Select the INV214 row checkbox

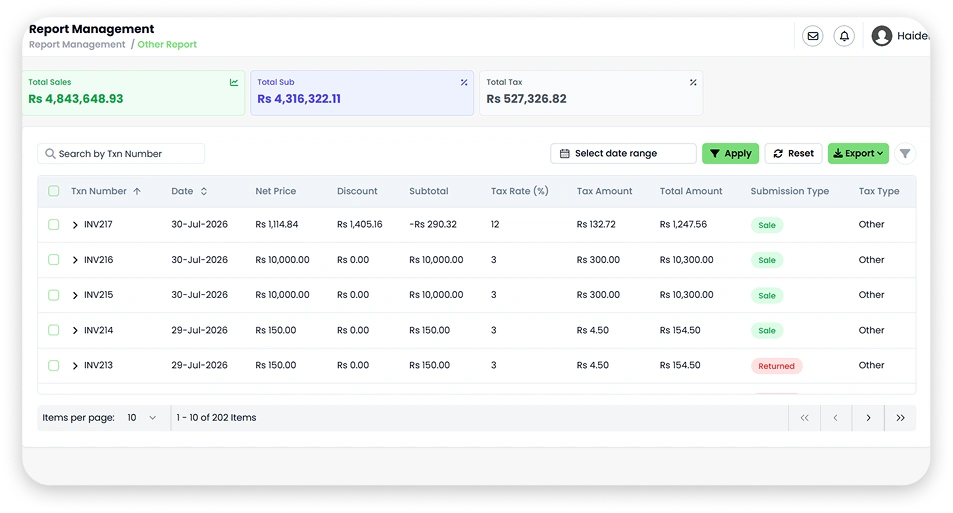point(53,330)
